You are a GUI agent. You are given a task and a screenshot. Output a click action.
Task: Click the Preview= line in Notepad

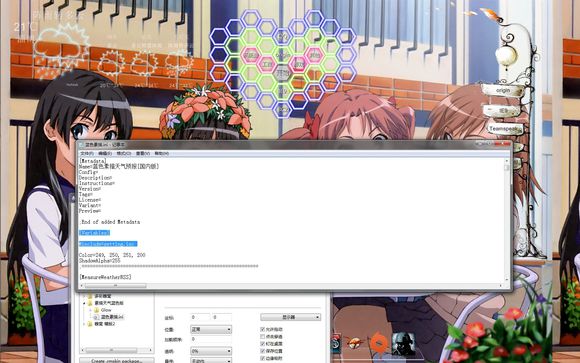point(90,211)
